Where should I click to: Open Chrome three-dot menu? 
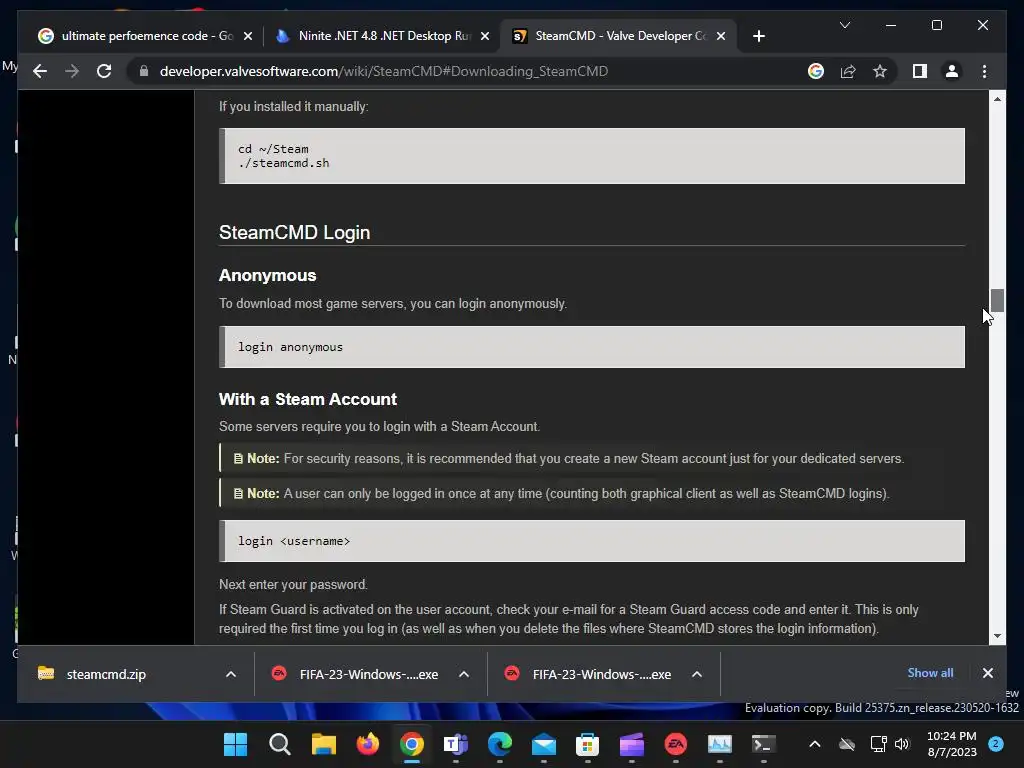tap(984, 71)
